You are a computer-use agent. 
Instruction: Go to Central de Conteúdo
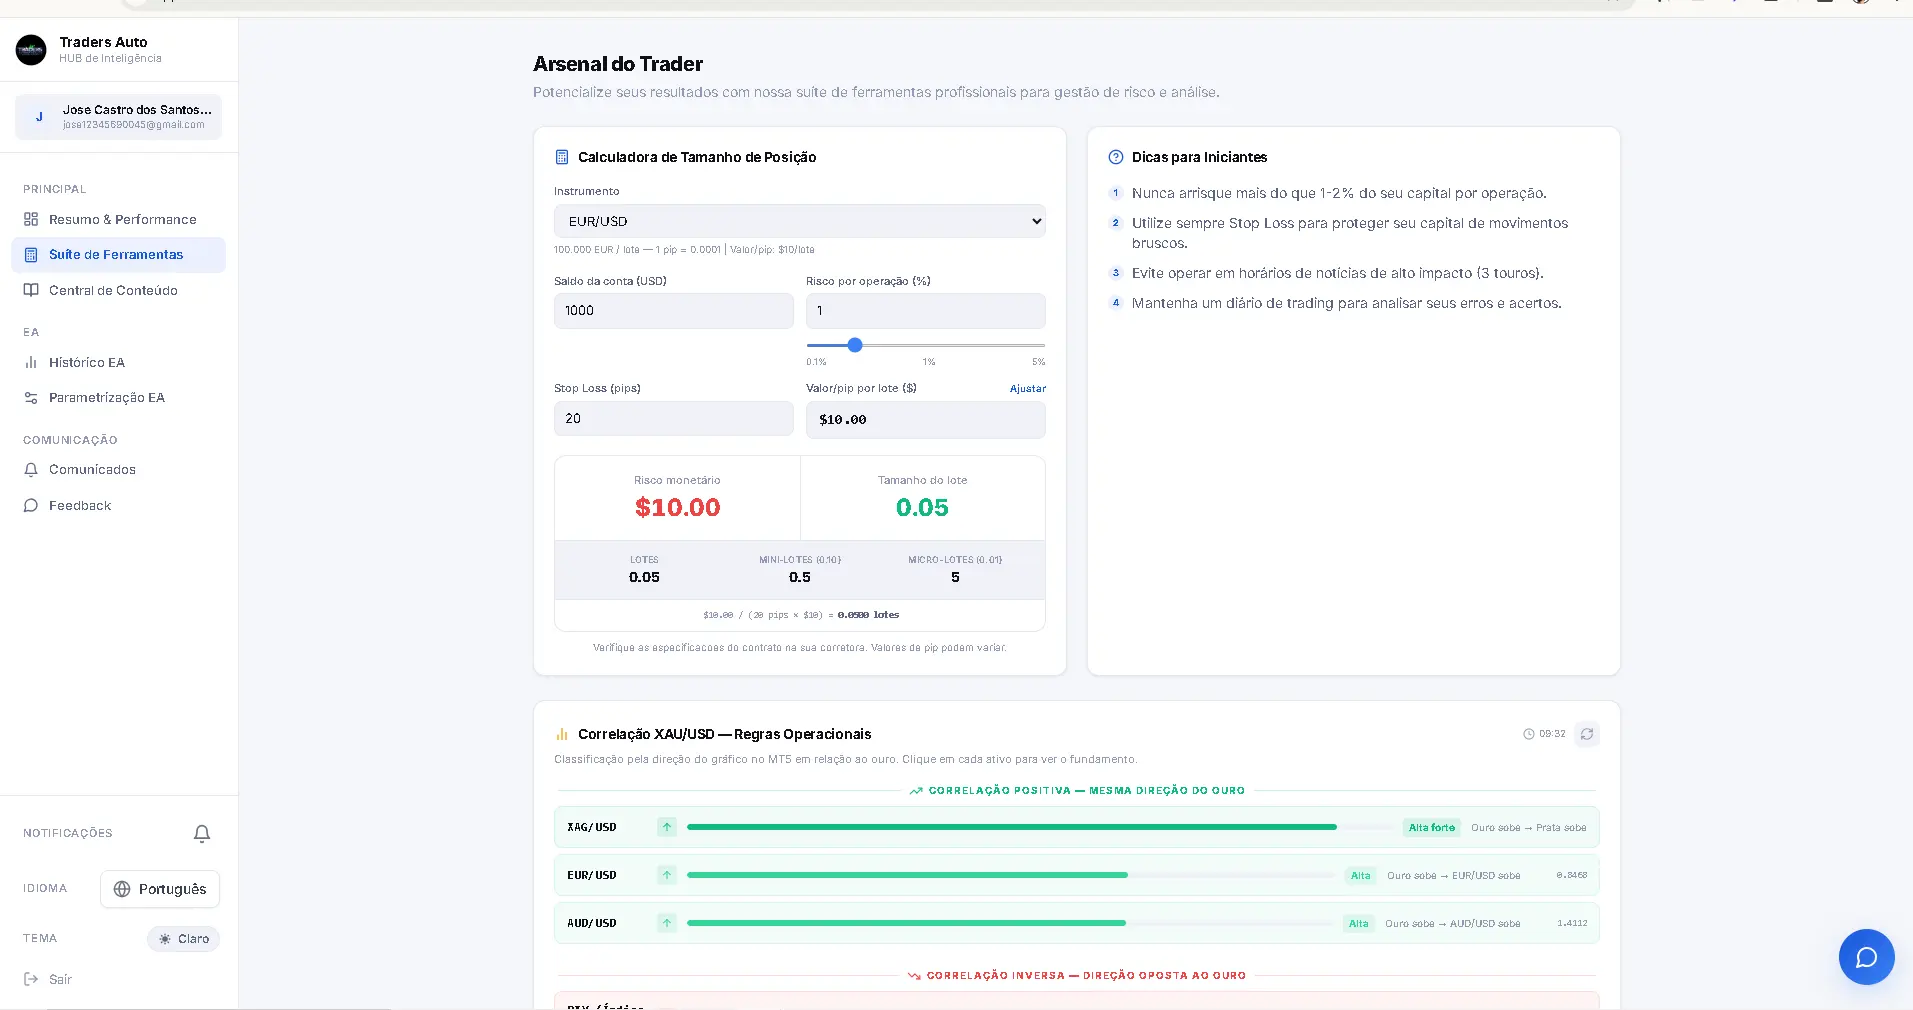click(x=113, y=290)
